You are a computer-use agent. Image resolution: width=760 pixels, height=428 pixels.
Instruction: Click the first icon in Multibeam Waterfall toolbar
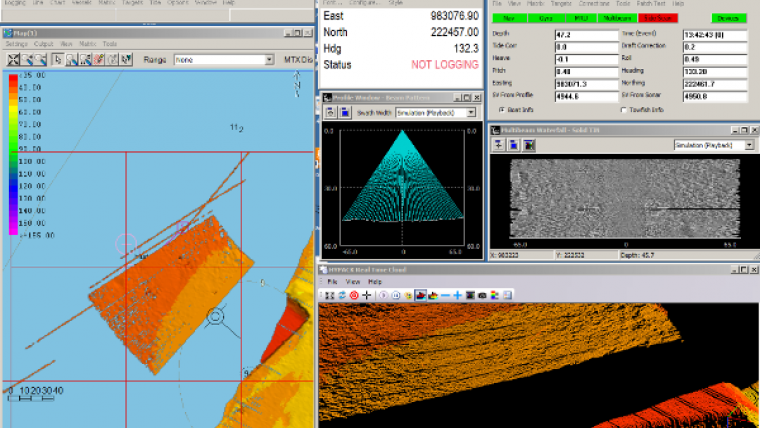pos(497,145)
